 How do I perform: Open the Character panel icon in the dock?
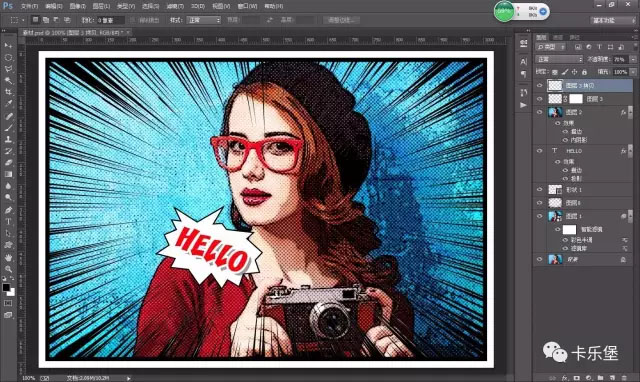point(524,62)
